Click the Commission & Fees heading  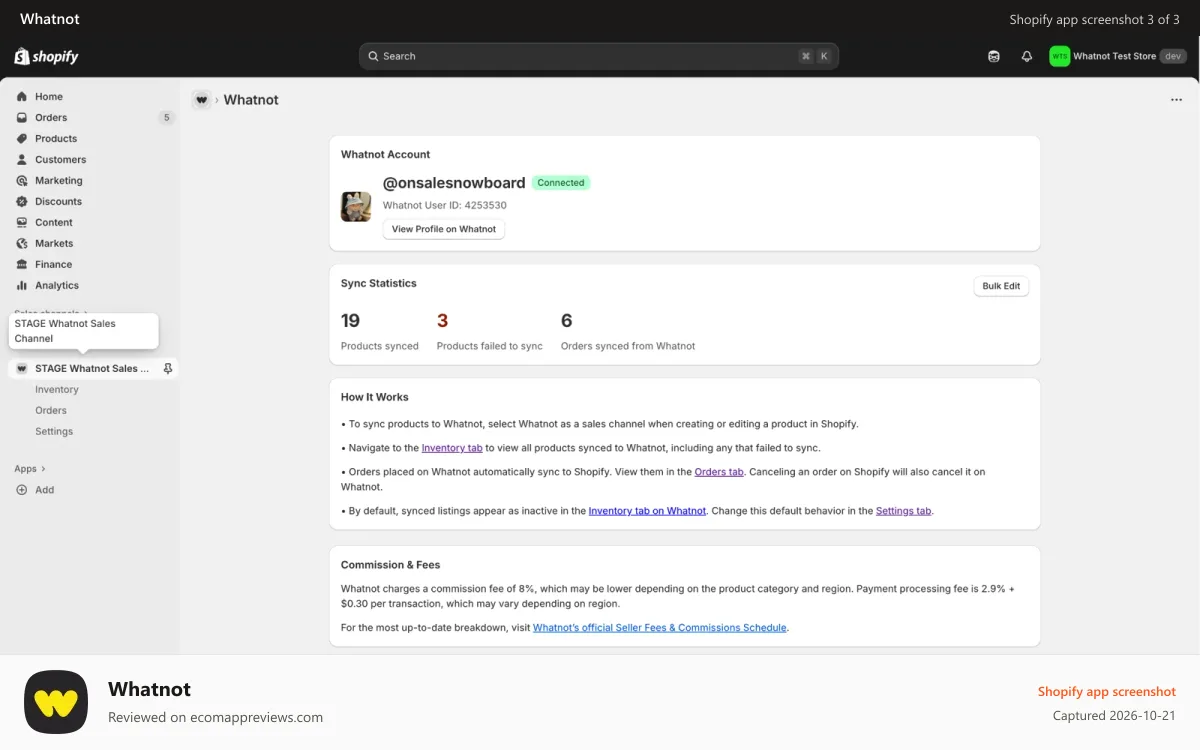point(391,565)
